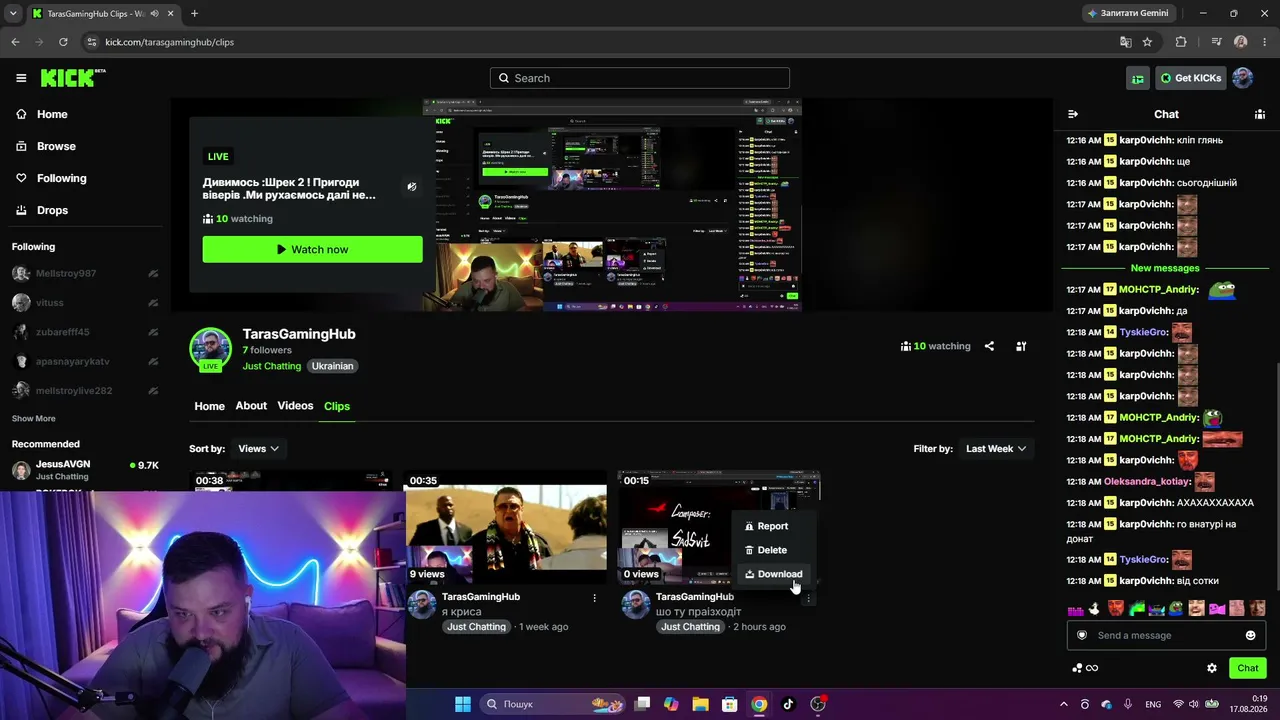
Task: Click the Ukrainian language tag
Action: [332, 366]
